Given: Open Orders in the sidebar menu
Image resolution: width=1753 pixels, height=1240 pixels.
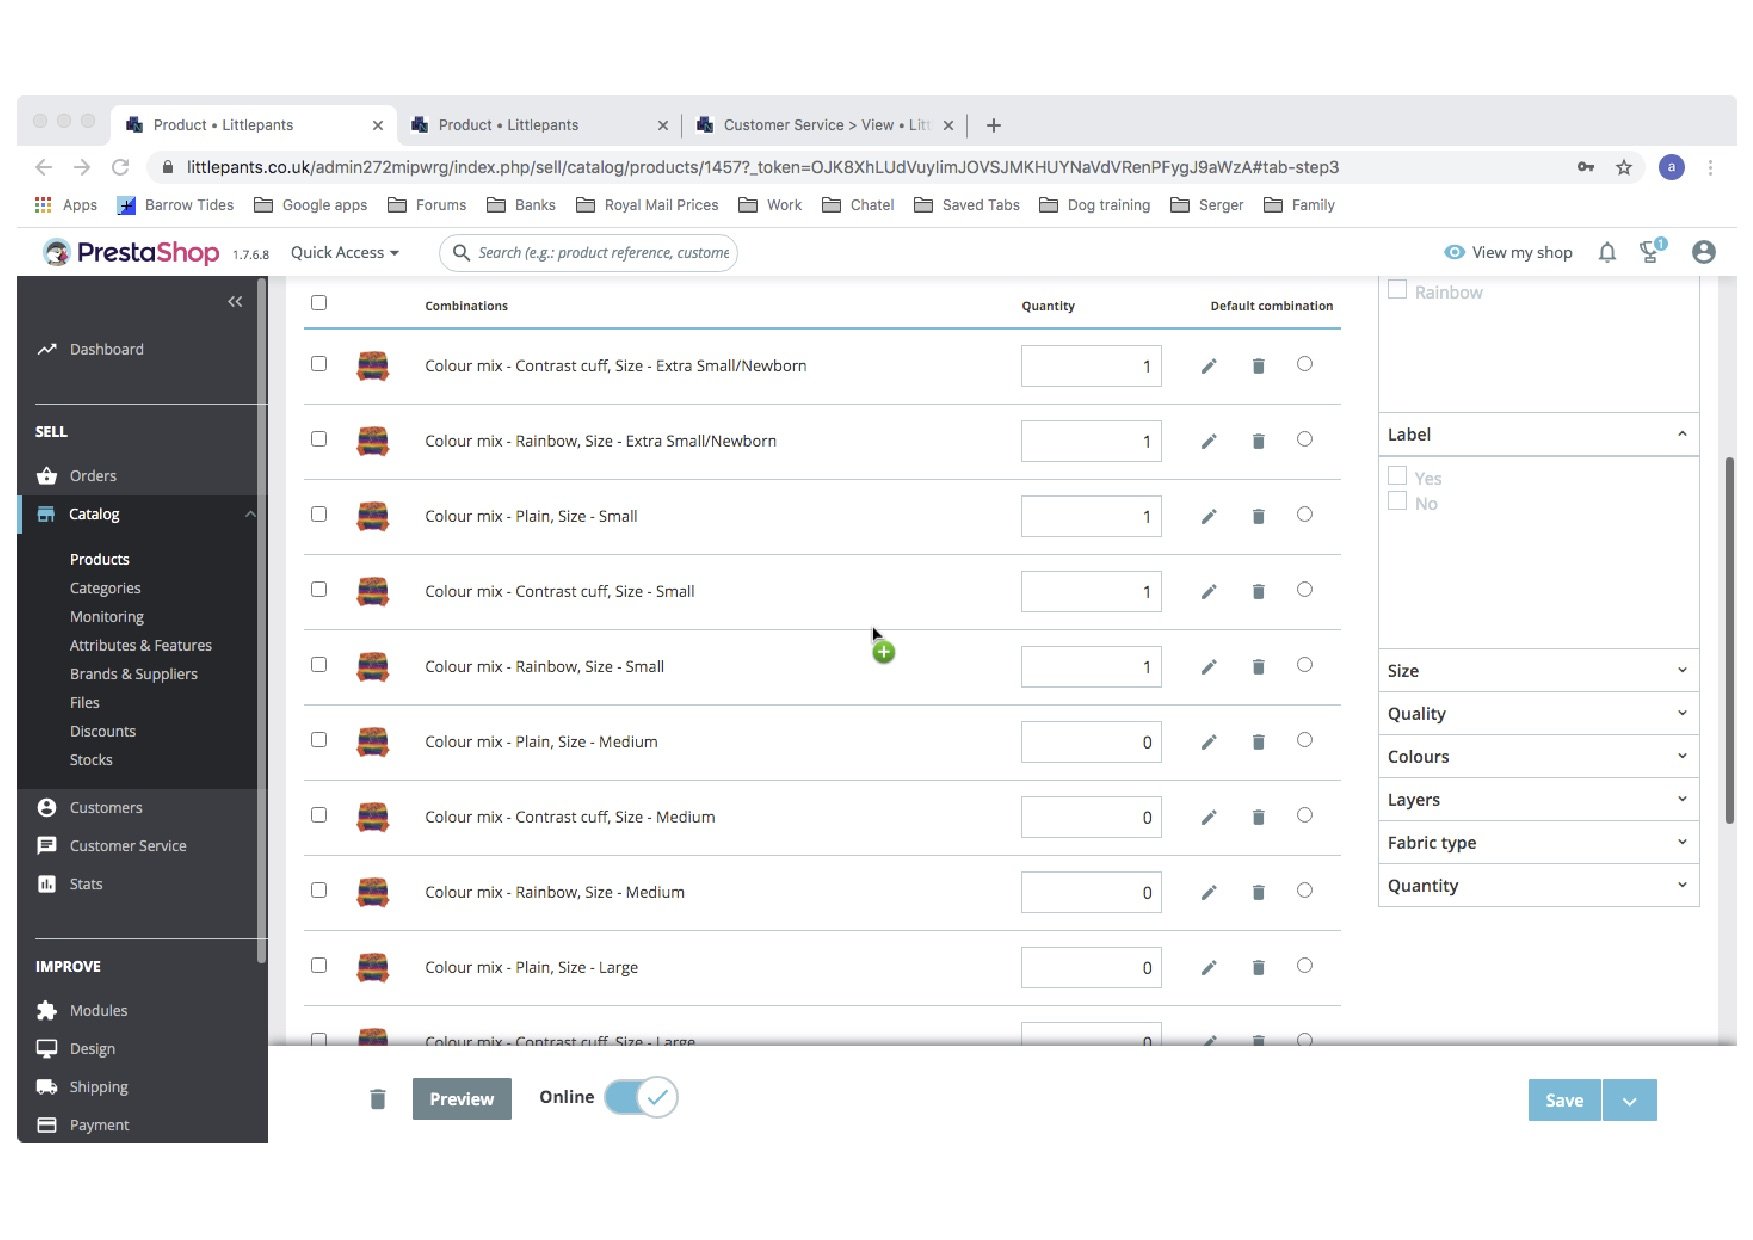Looking at the screenshot, I should click(93, 476).
